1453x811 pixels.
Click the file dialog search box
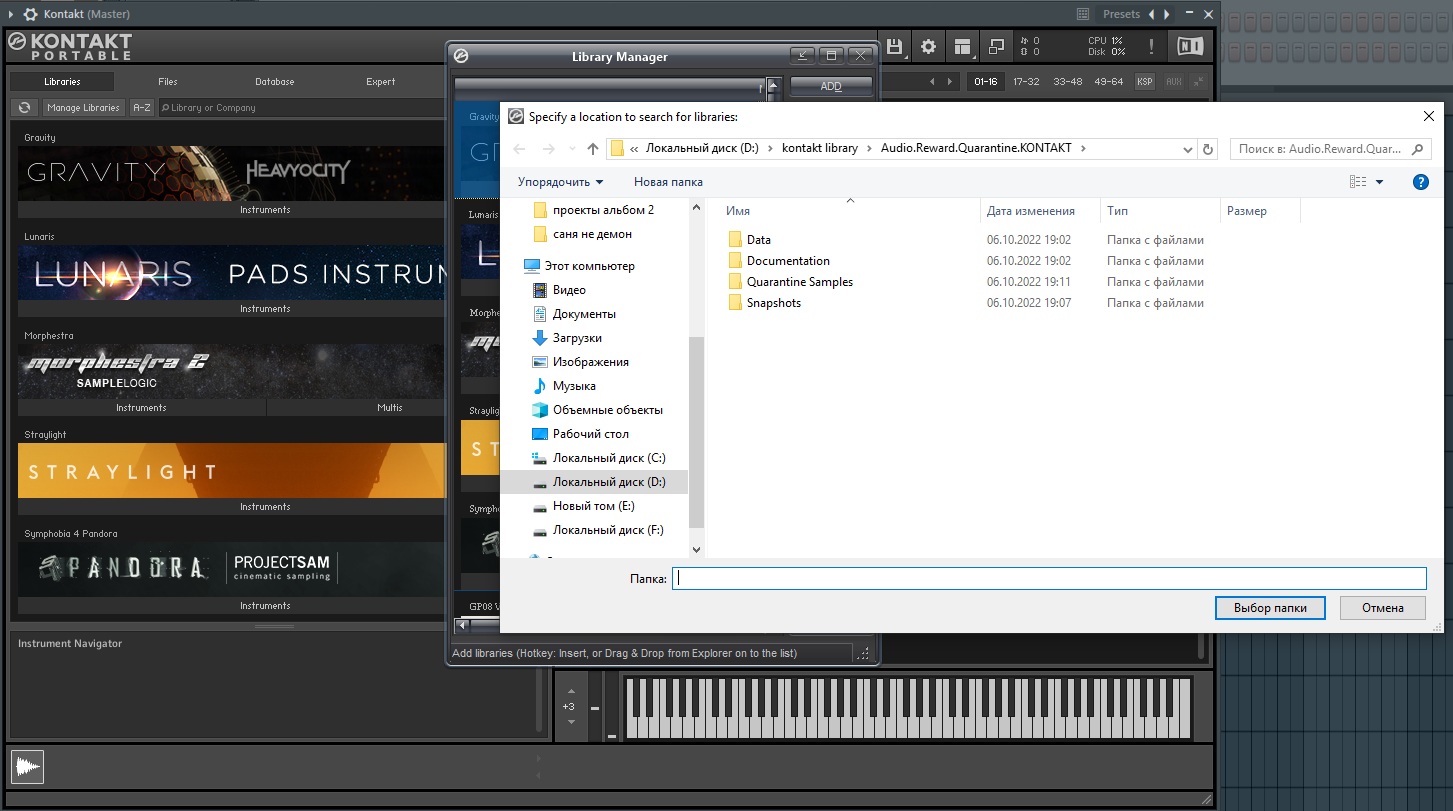click(x=1330, y=149)
